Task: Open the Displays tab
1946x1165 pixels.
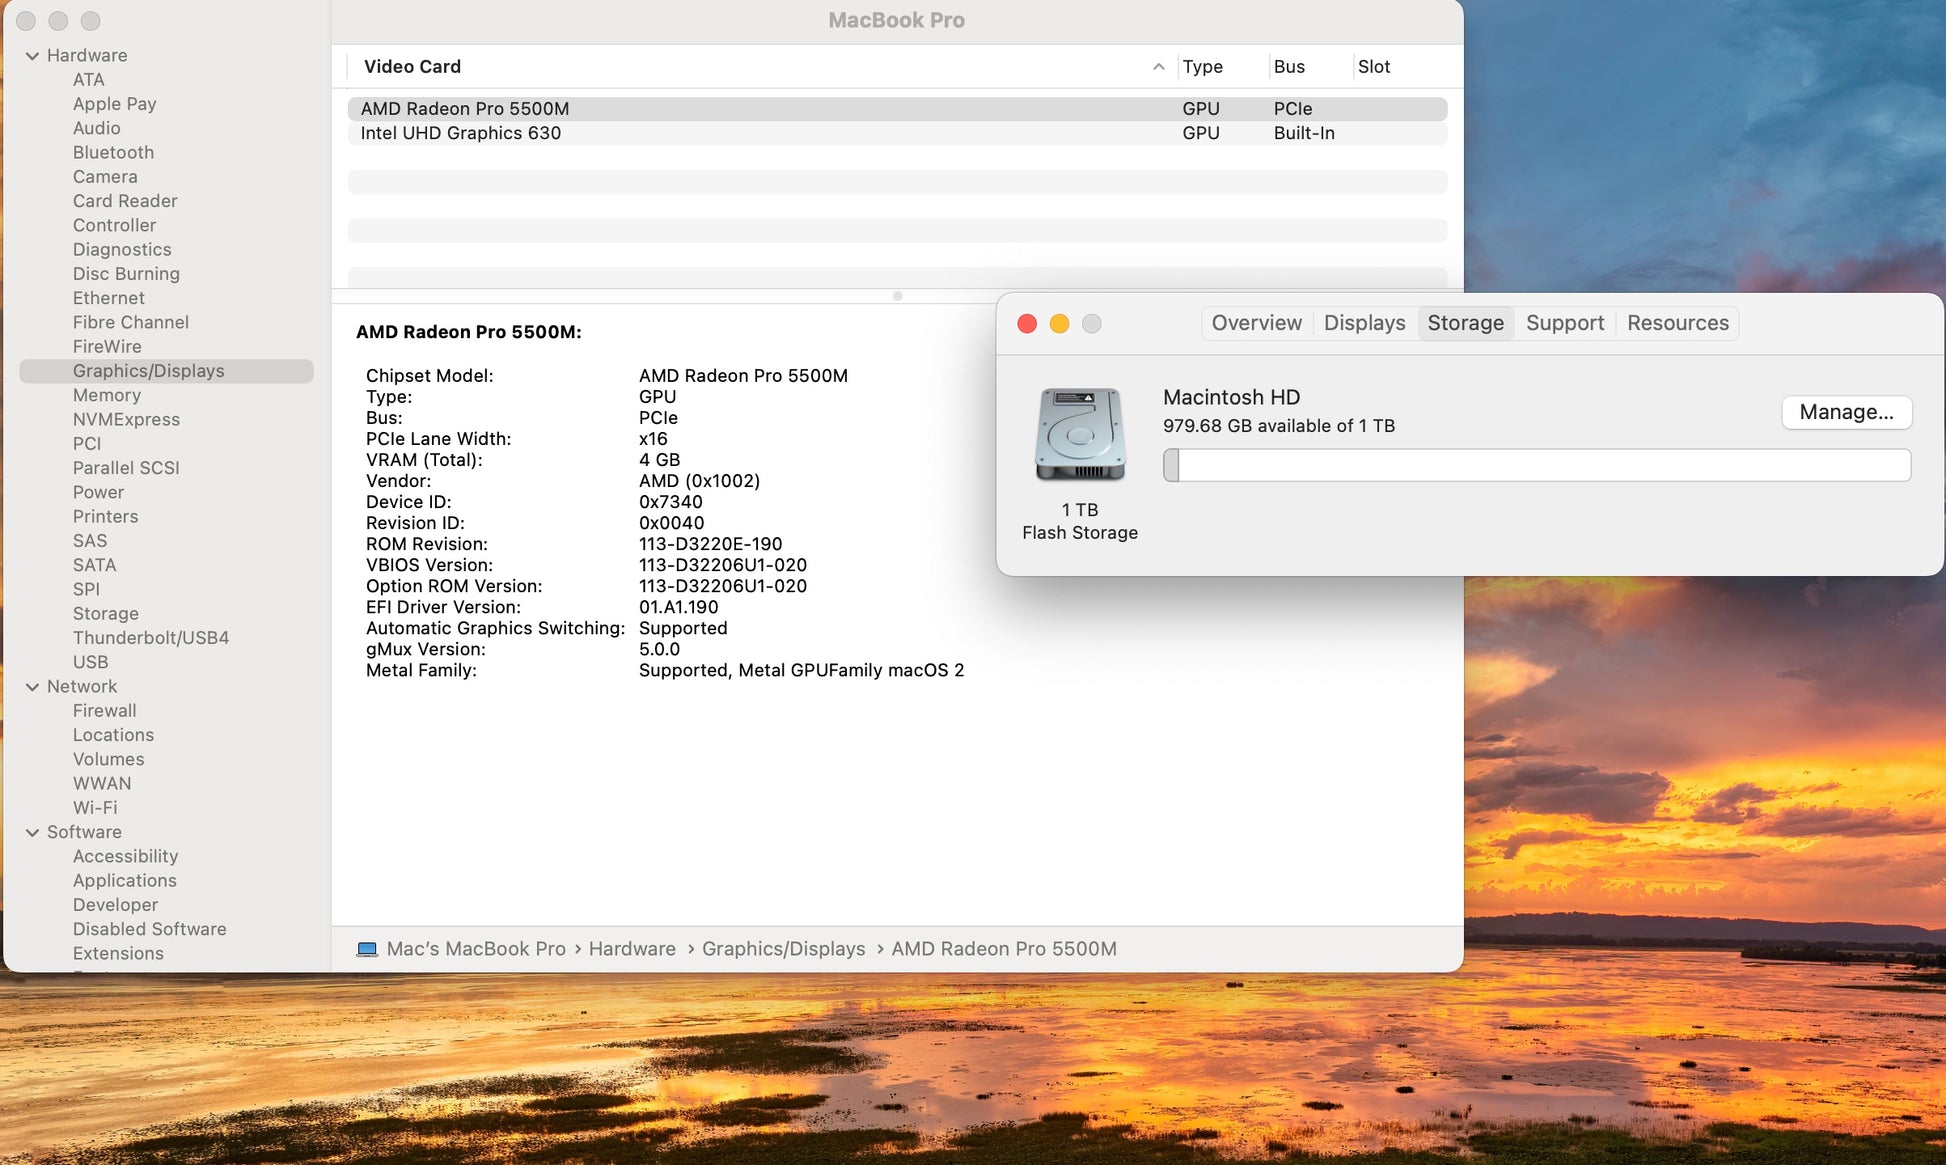Action: 1364,323
